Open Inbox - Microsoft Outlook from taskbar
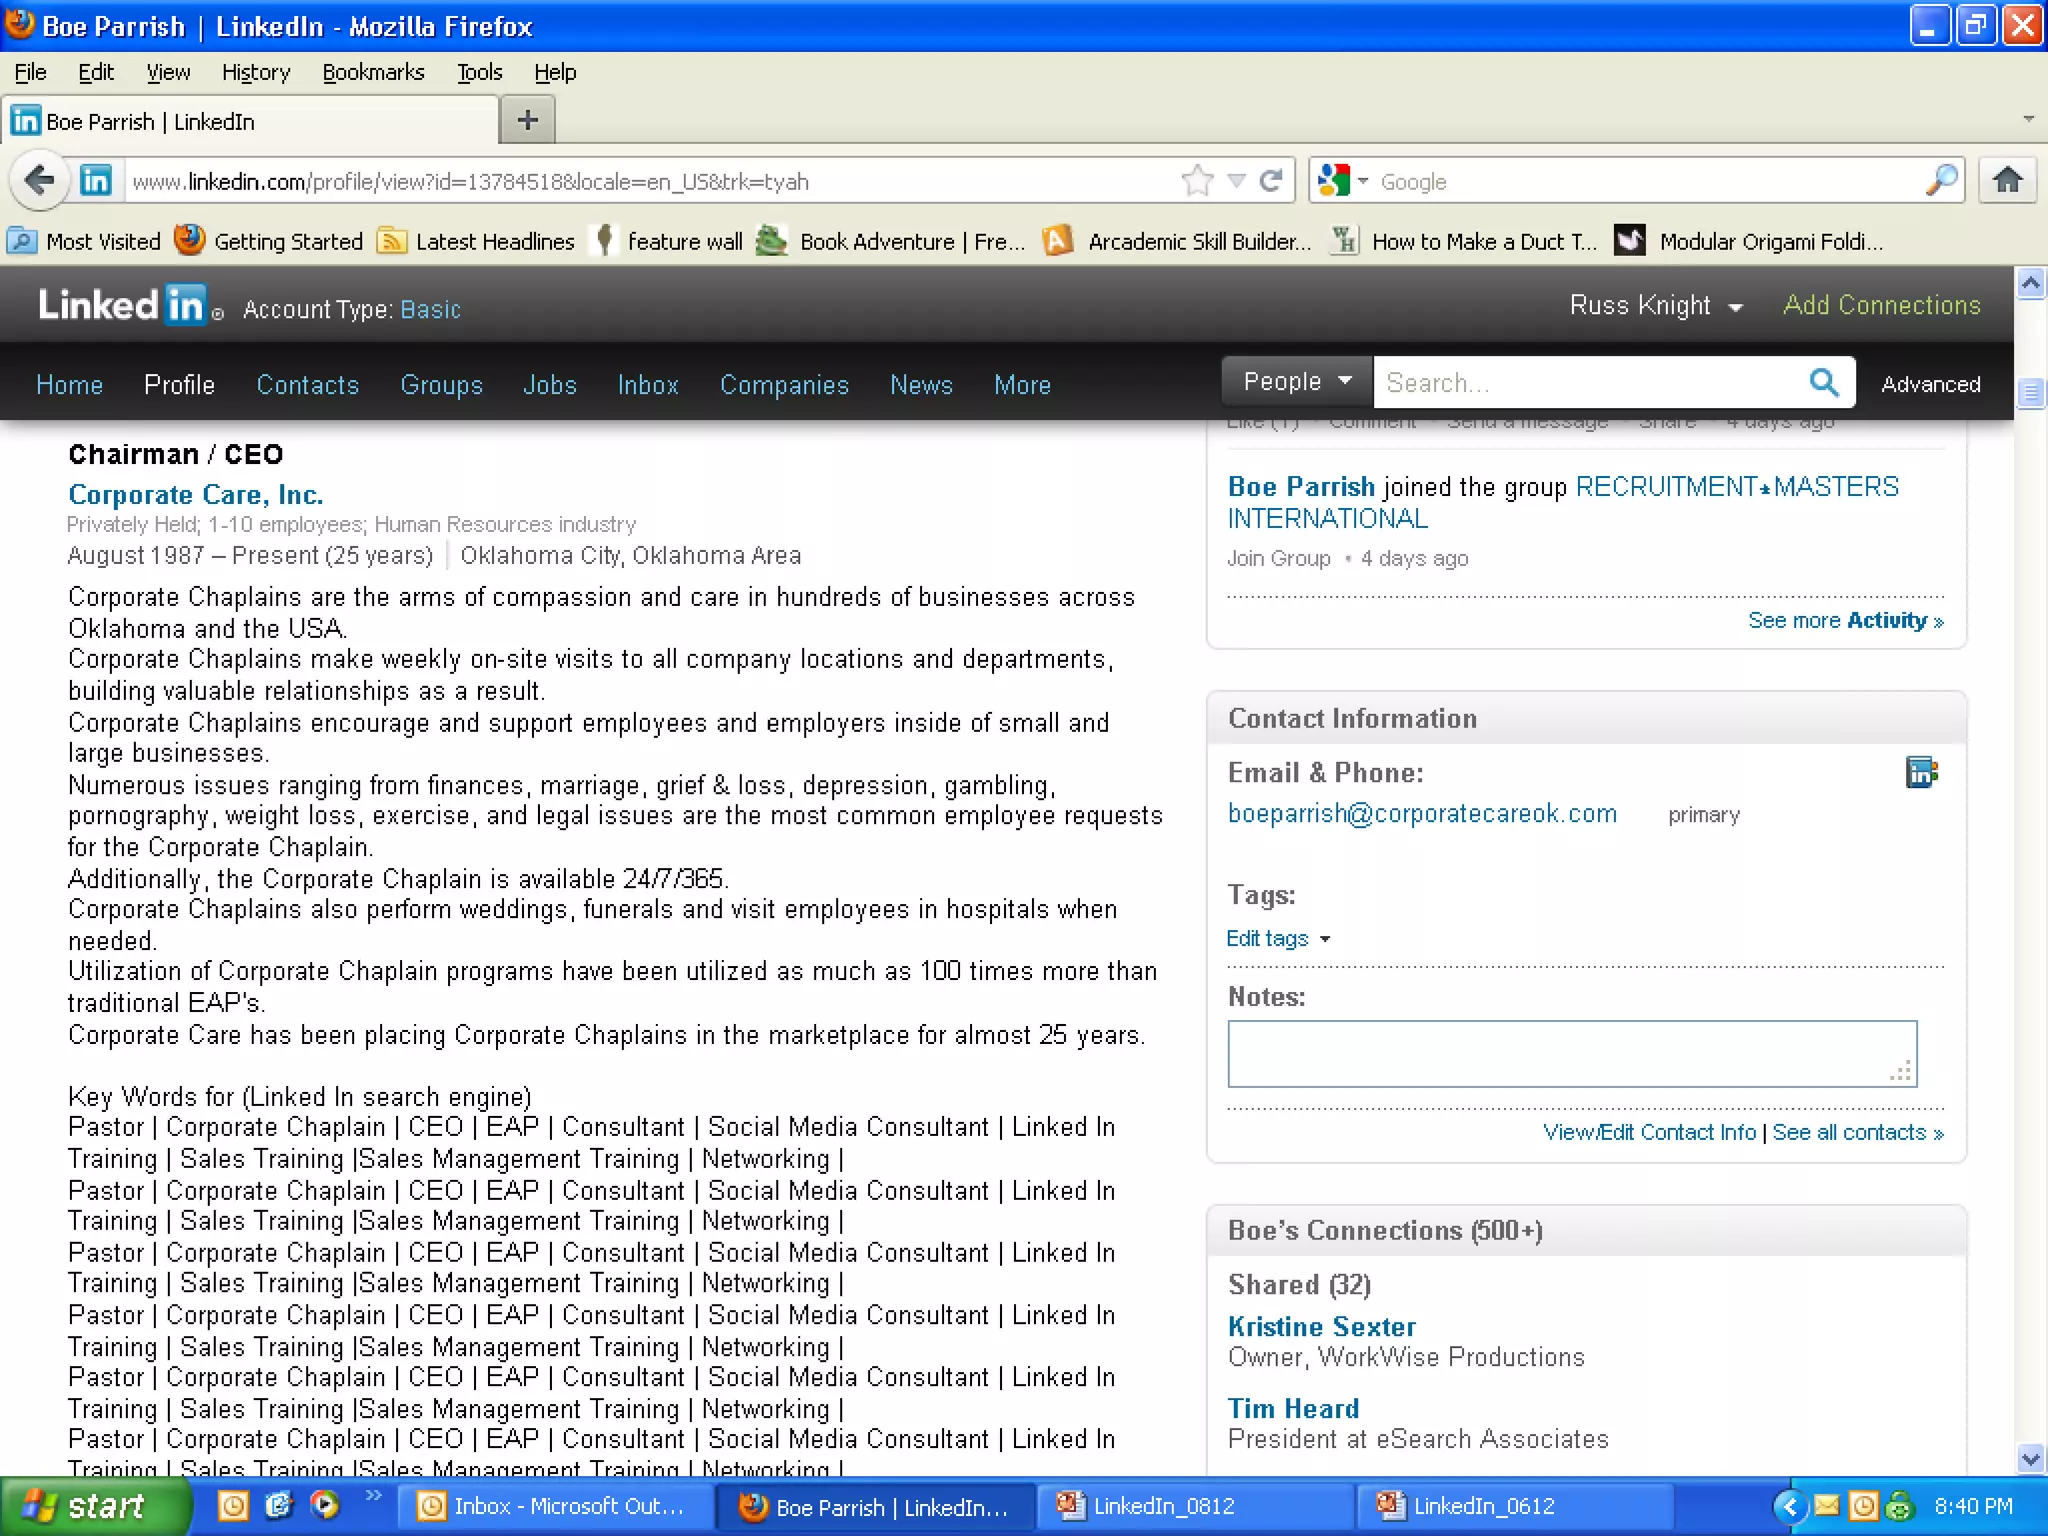2048x1536 pixels. [x=554, y=1506]
